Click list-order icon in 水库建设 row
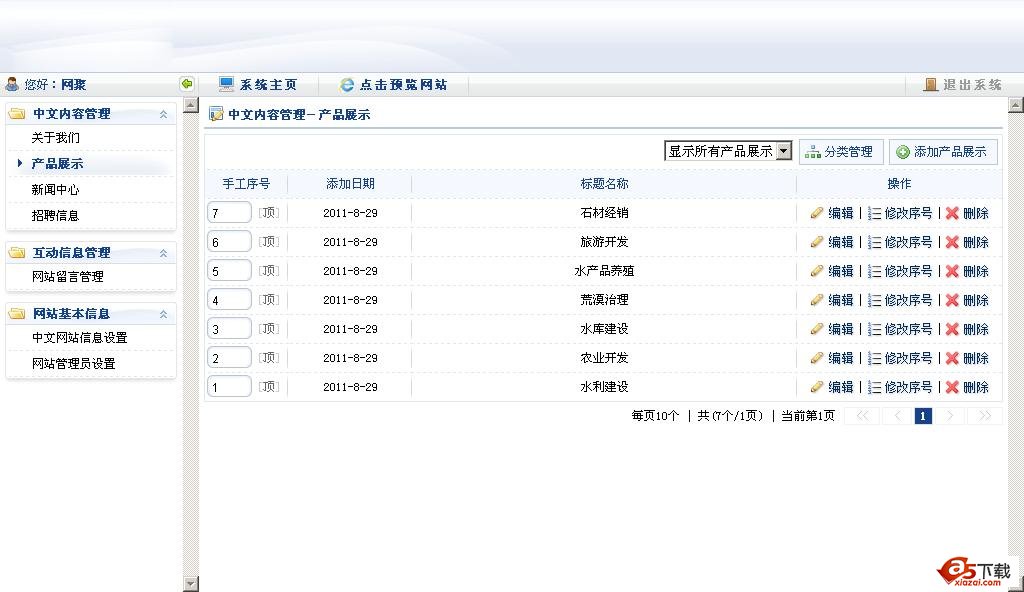Screen dimensions: 1024x592 point(874,329)
